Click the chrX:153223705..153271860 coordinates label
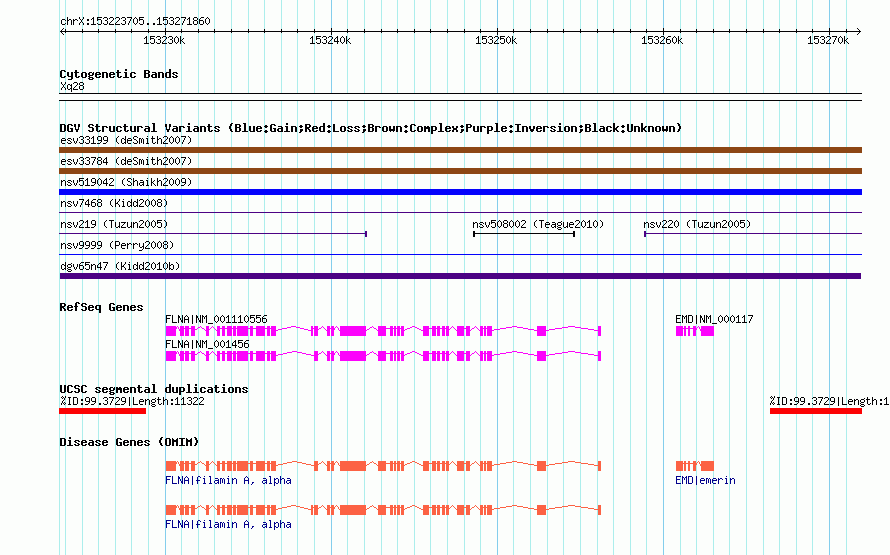 click(x=135, y=21)
